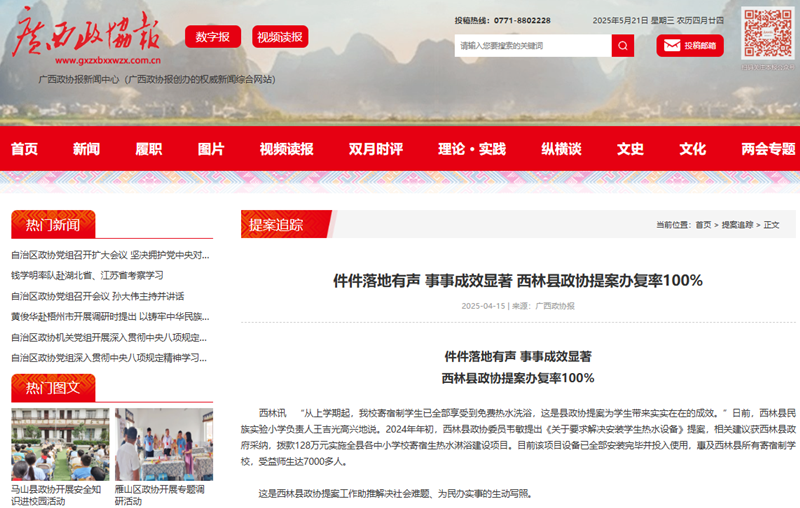Click the 提案追踪 section header

(286, 224)
